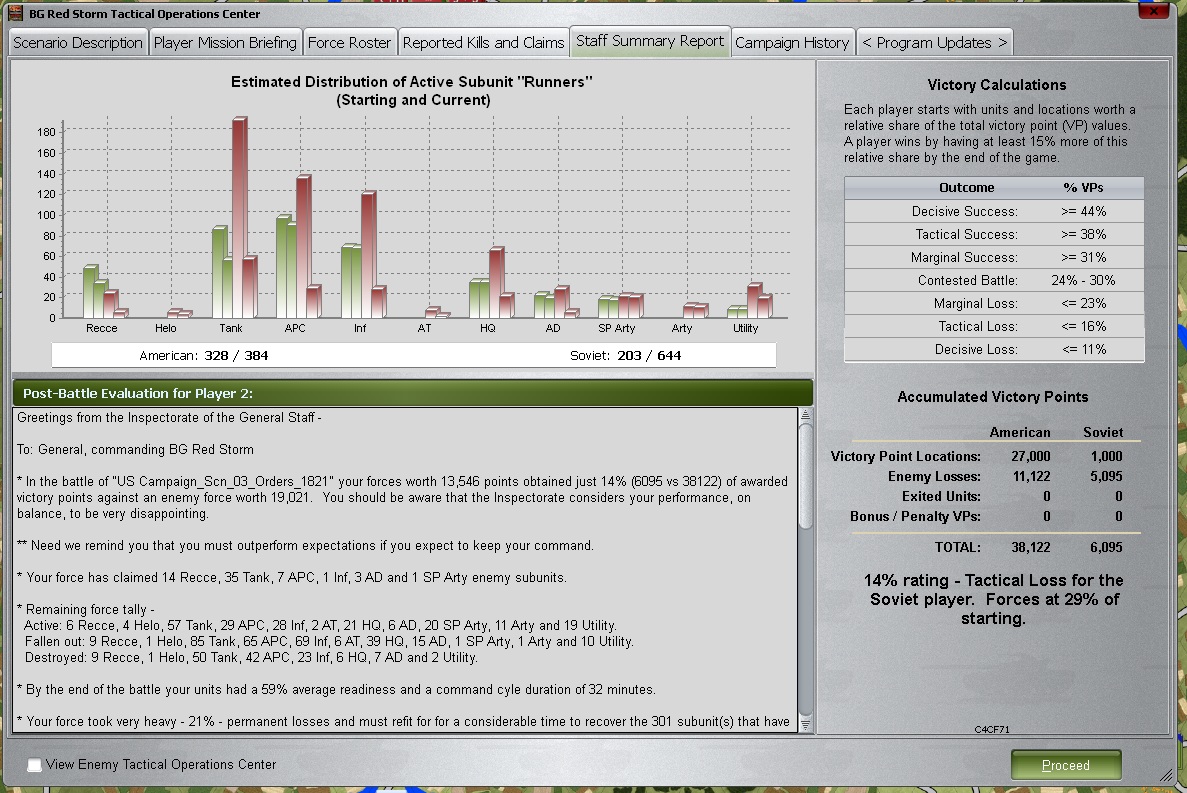Click the American Recce starting bar

(90, 292)
